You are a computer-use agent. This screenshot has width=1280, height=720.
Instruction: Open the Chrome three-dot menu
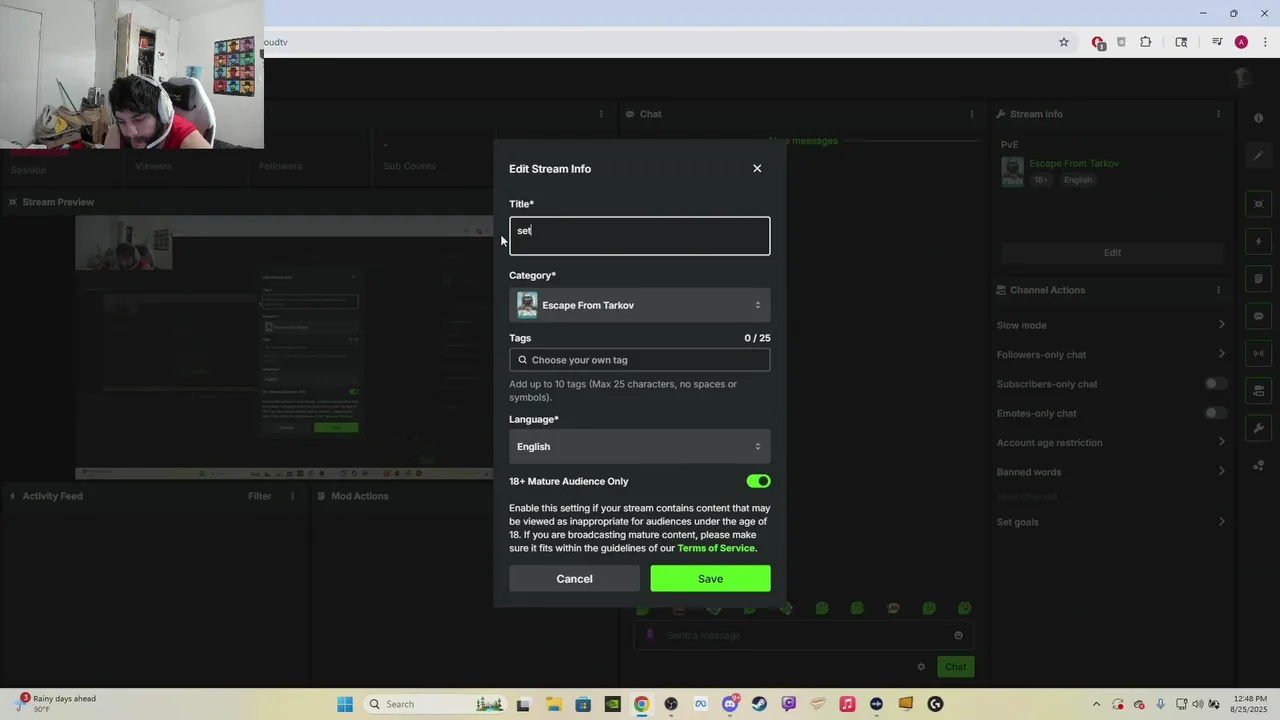tap(1265, 42)
